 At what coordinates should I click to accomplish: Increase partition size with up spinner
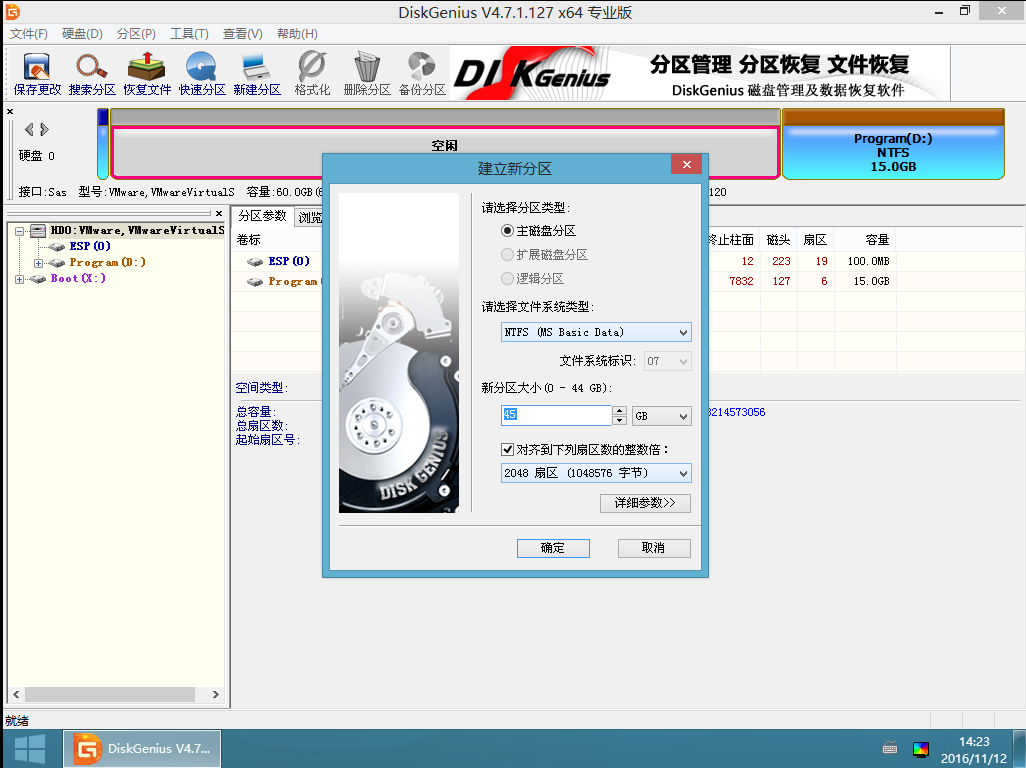click(x=620, y=411)
